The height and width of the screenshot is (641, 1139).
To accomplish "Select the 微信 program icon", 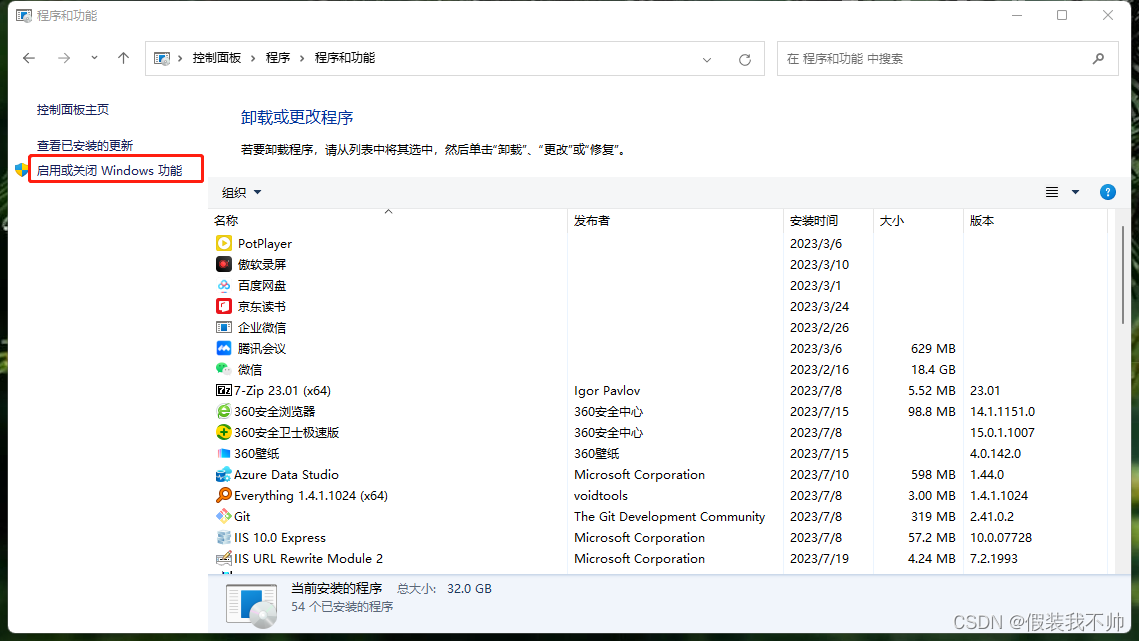I will pyautogui.click(x=224, y=369).
